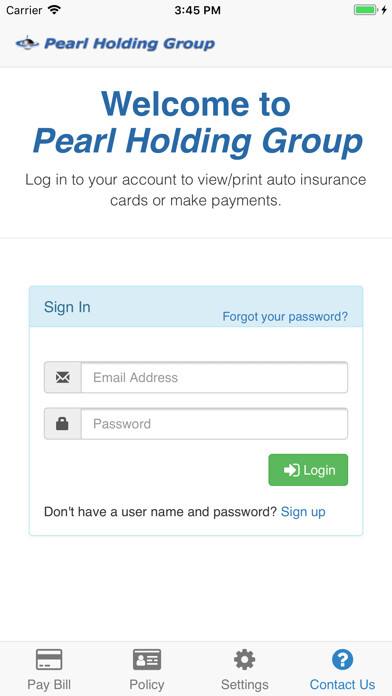The image size is (392, 696).
Task: Click the green Login button
Action: [x=308, y=470]
